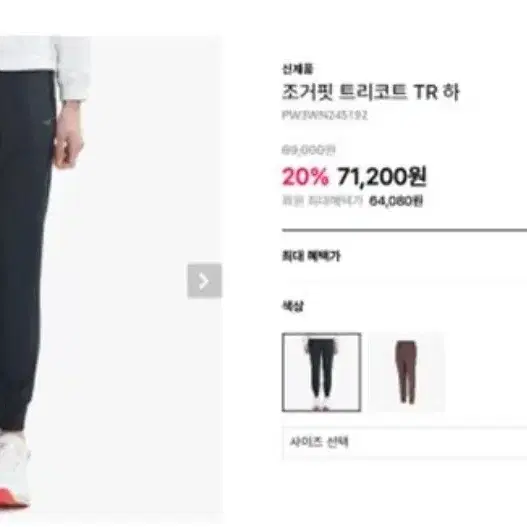Click the model's hand in photo
Image resolution: width=527 pixels, height=527 pixels.
tap(68, 134)
